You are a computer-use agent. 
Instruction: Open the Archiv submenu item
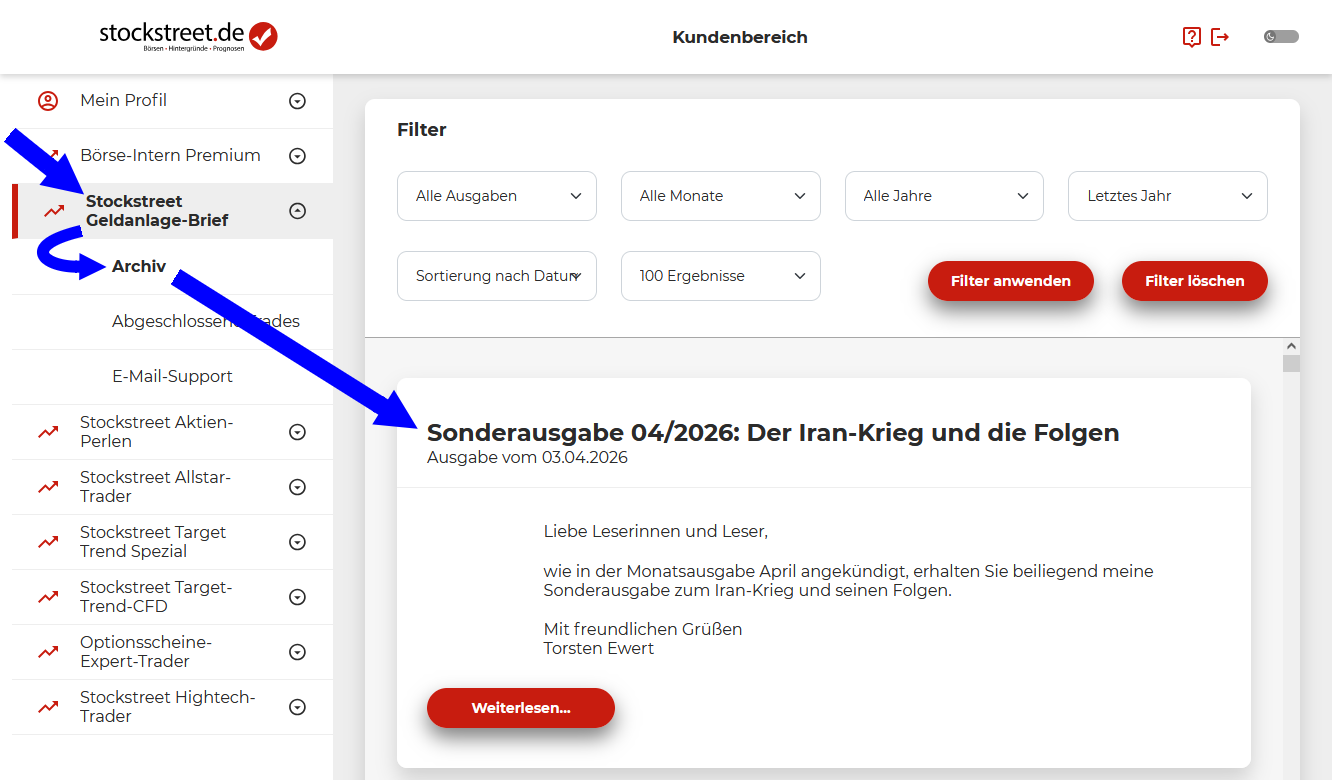click(x=139, y=267)
